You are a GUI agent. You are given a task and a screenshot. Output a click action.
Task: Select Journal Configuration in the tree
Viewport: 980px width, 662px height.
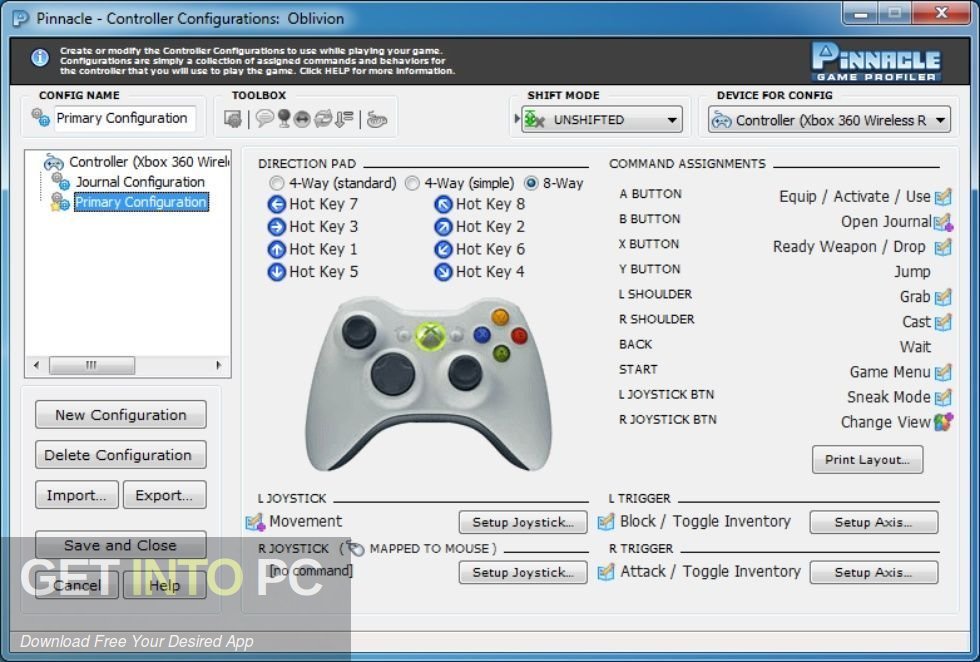coord(140,182)
